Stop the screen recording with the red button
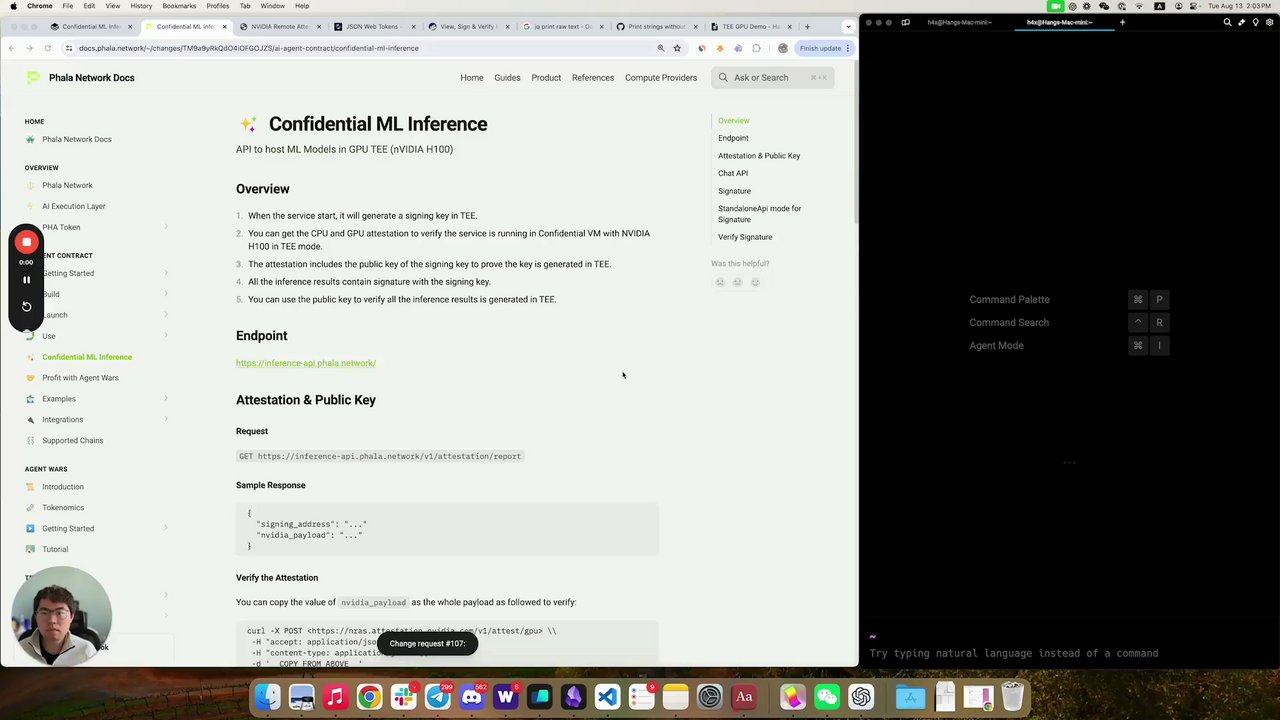 [27, 242]
